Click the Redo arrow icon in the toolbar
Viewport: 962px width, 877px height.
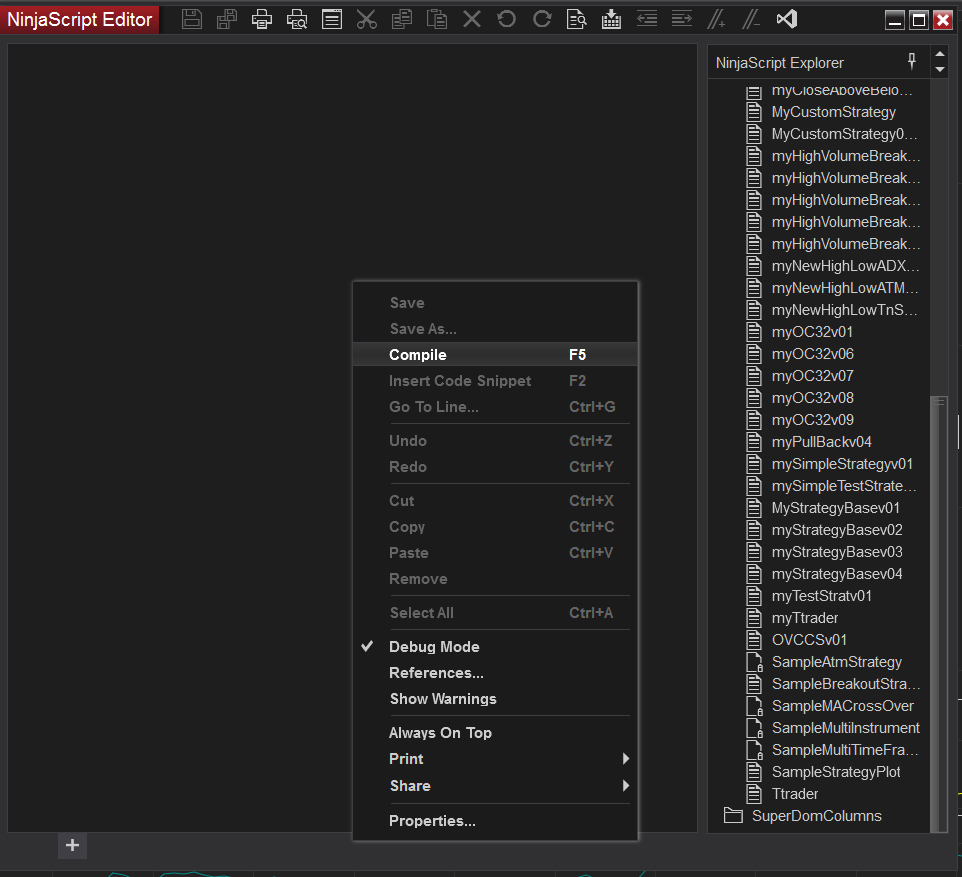pos(541,19)
